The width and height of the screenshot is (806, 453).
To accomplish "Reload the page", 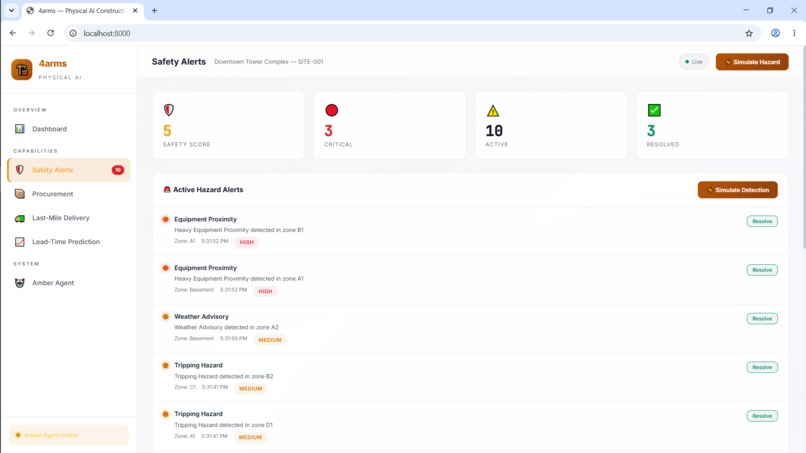I will 50,33.
